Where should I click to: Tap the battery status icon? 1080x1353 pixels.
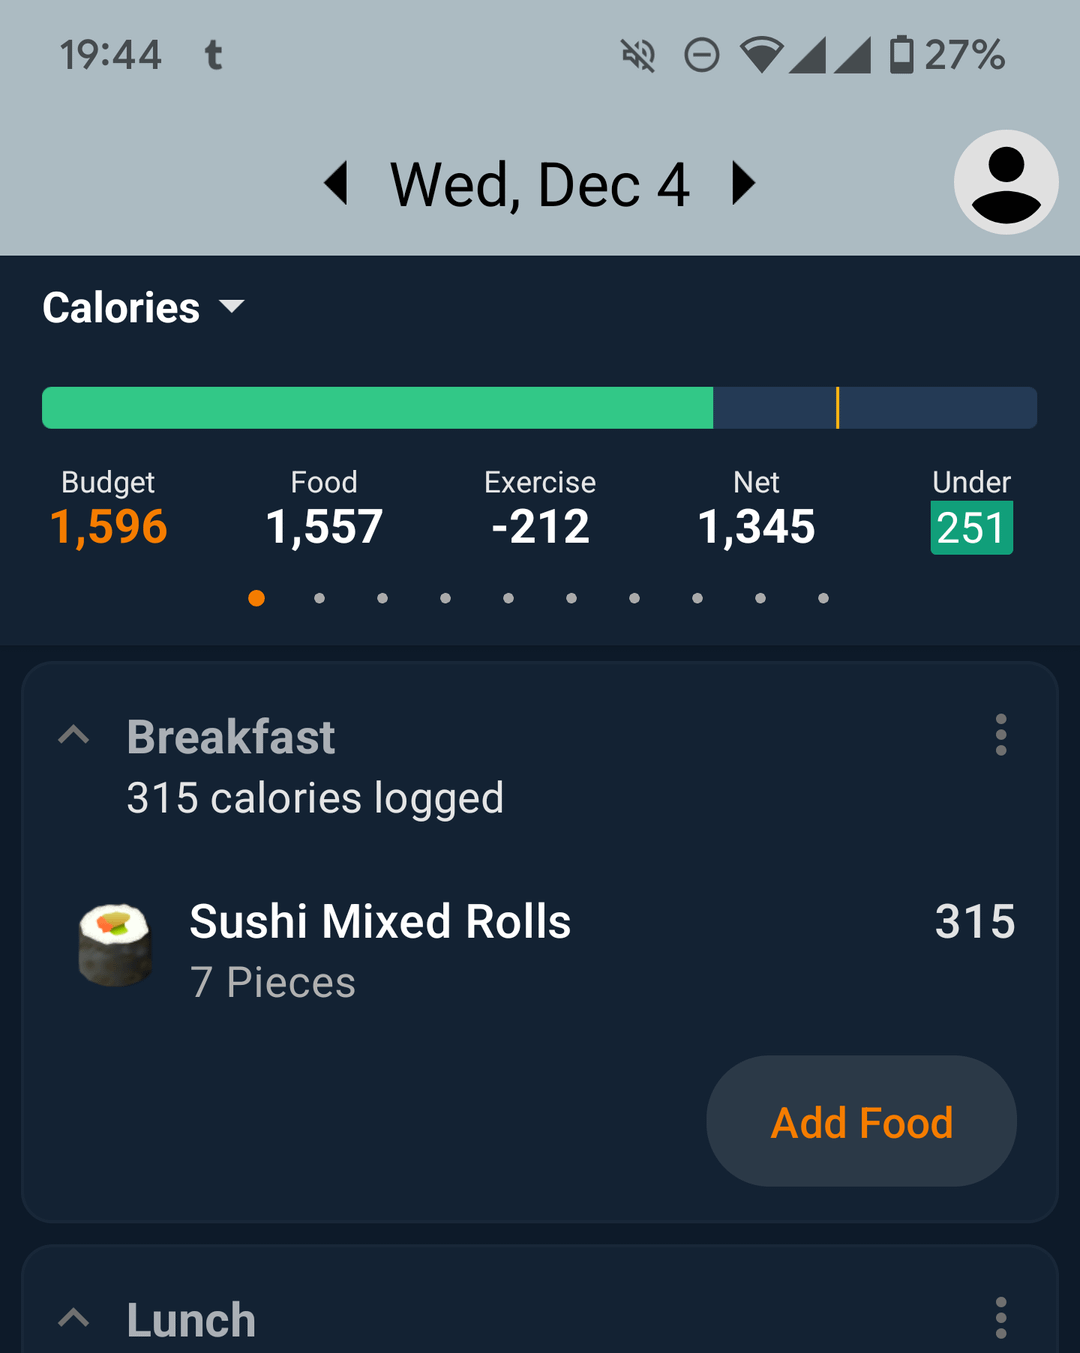(x=901, y=55)
